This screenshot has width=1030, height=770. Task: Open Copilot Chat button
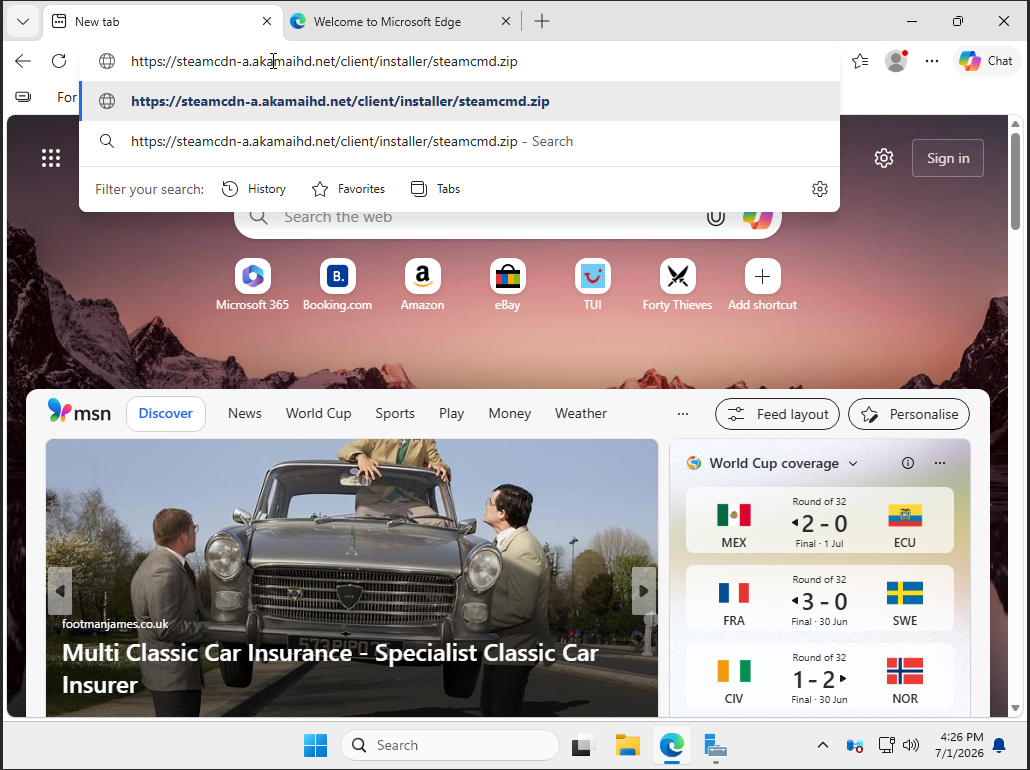tap(985, 61)
